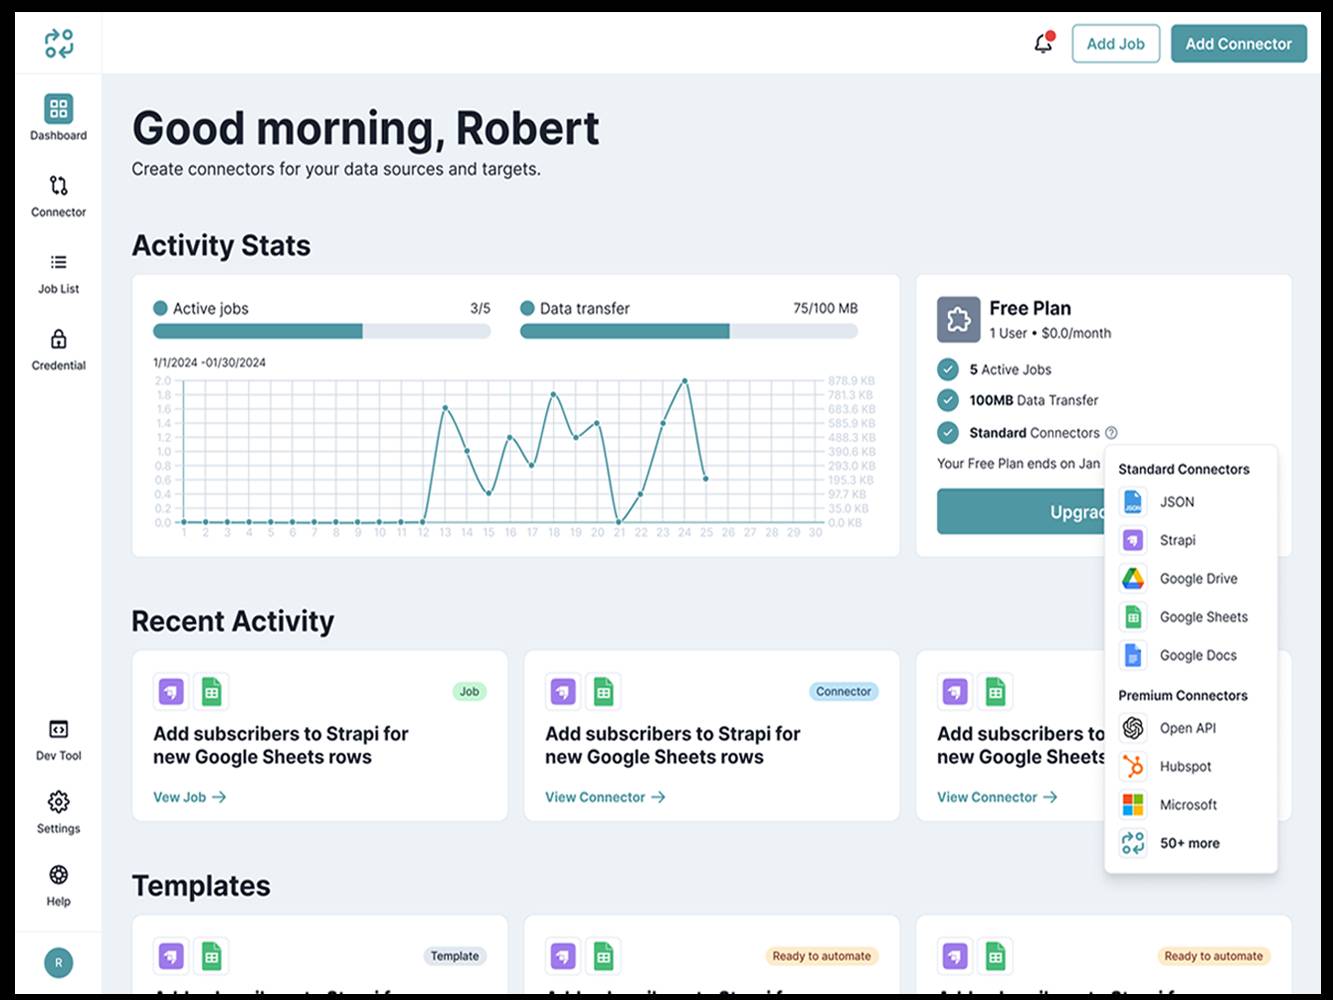The height and width of the screenshot is (1000, 1333).
Task: Click the 5 Active Jobs checkmark
Action: (x=948, y=369)
